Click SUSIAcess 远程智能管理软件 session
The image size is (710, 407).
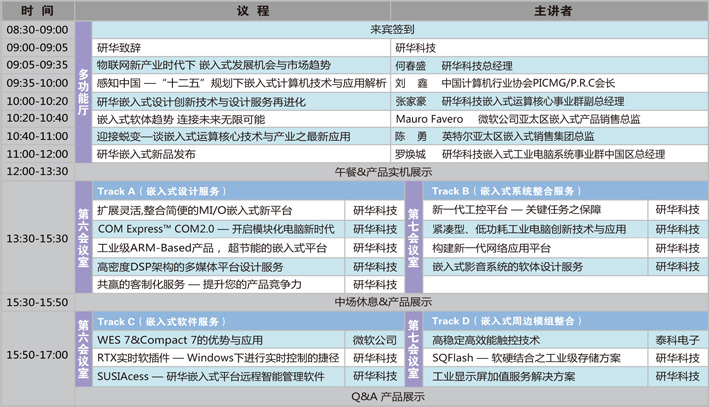point(218,377)
